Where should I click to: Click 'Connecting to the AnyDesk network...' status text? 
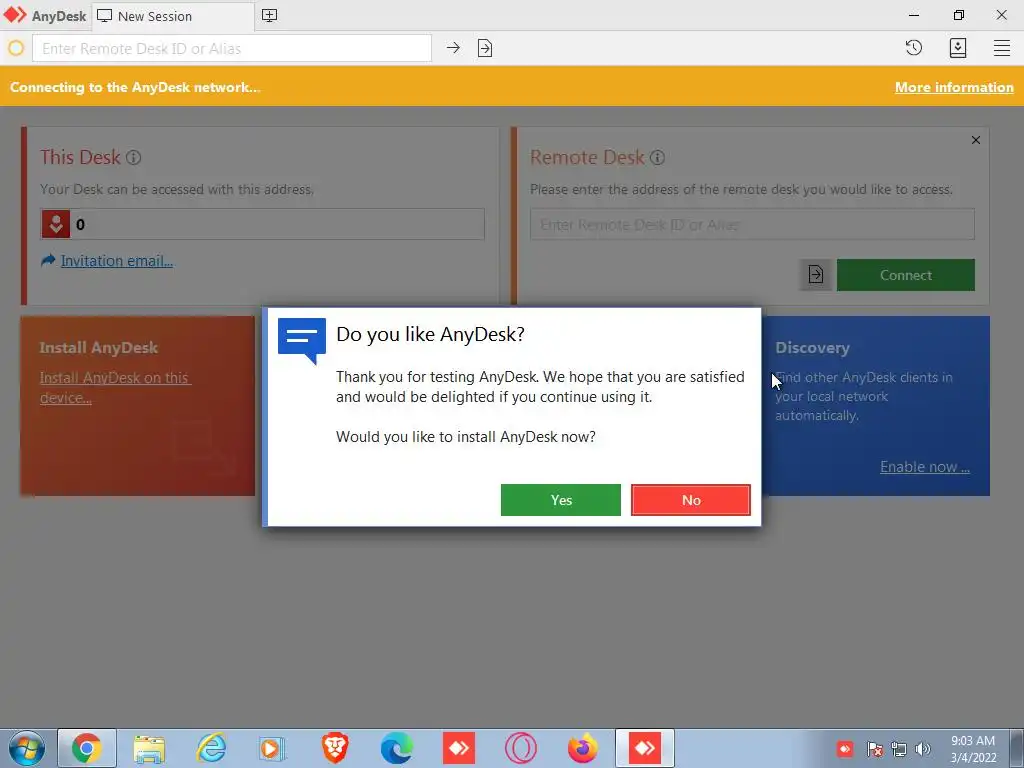(x=135, y=88)
